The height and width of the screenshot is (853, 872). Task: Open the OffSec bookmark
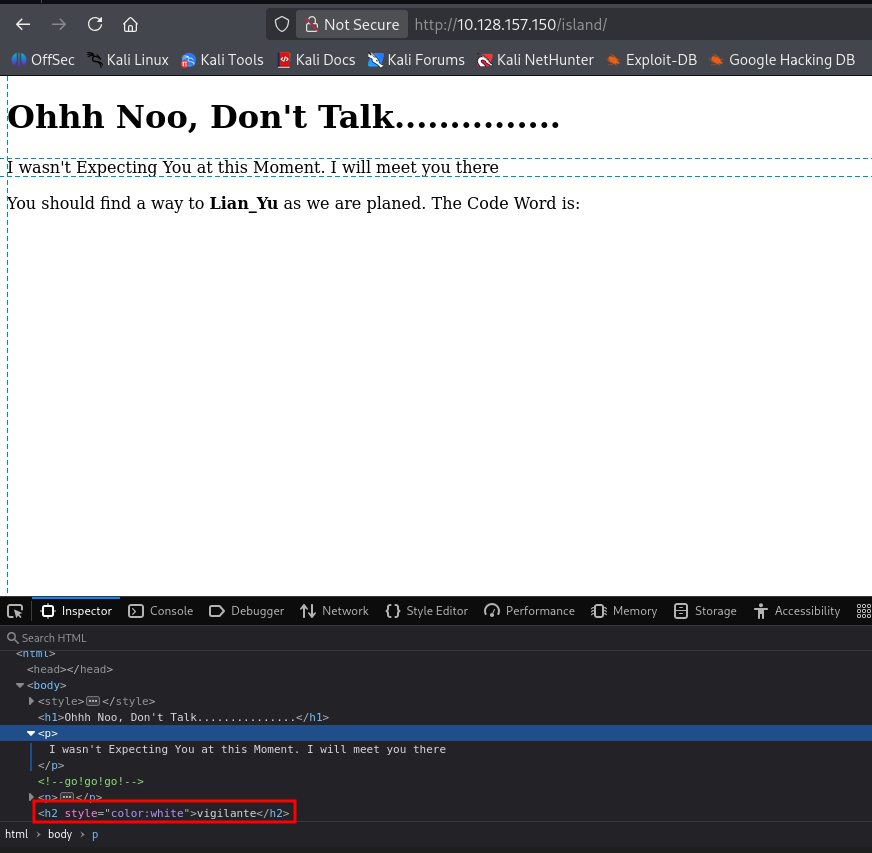[x=43, y=60]
